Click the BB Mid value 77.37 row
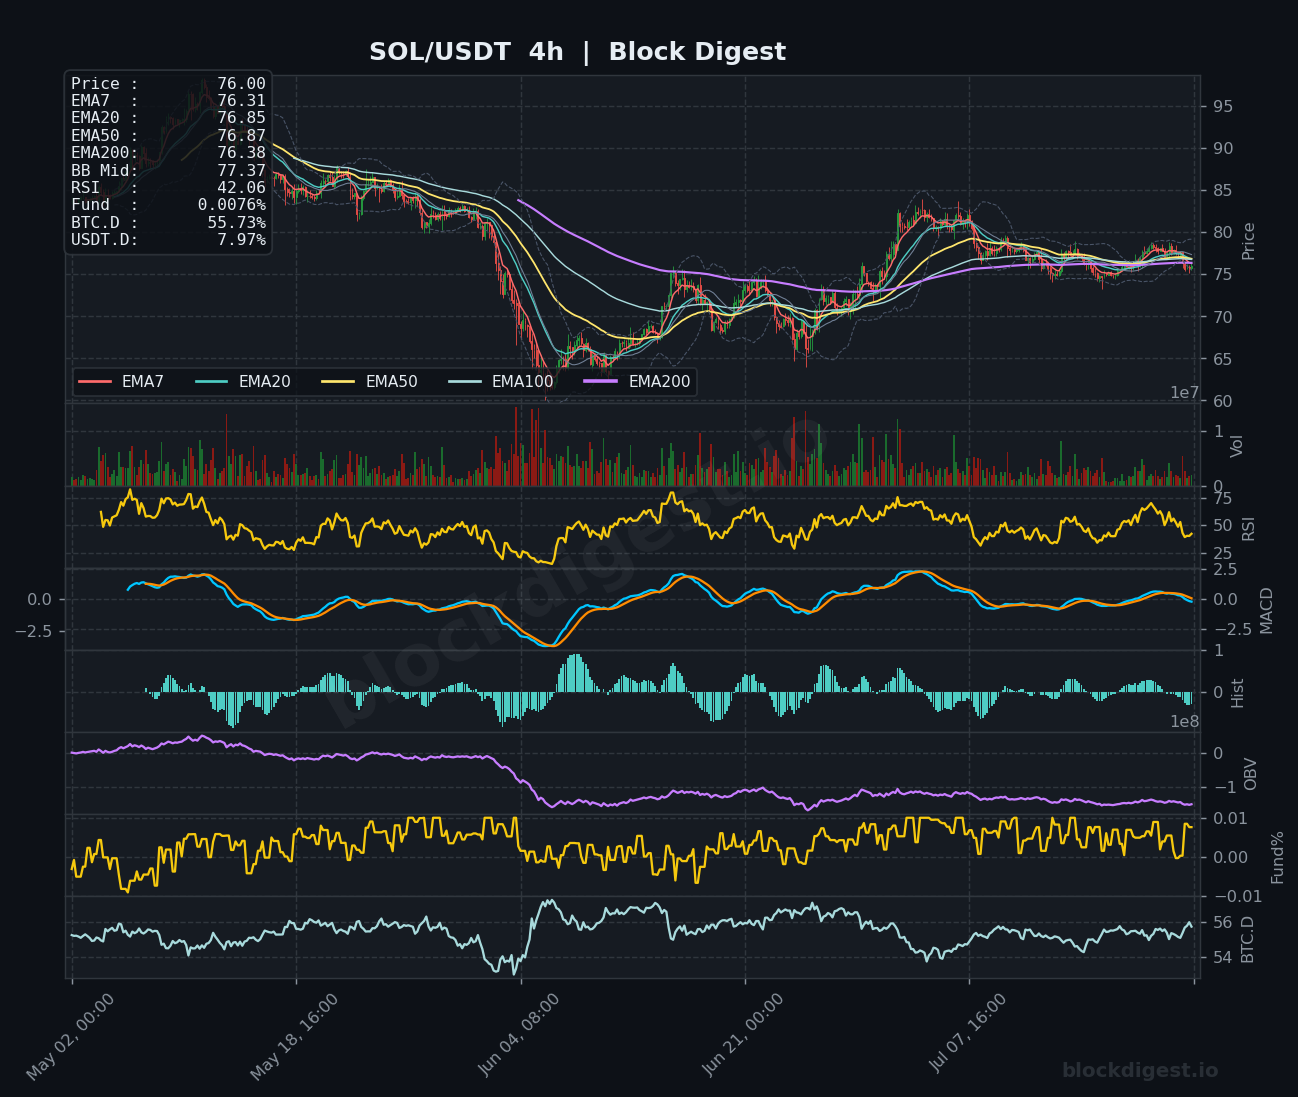Image resolution: width=1298 pixels, height=1097 pixels. click(168, 170)
